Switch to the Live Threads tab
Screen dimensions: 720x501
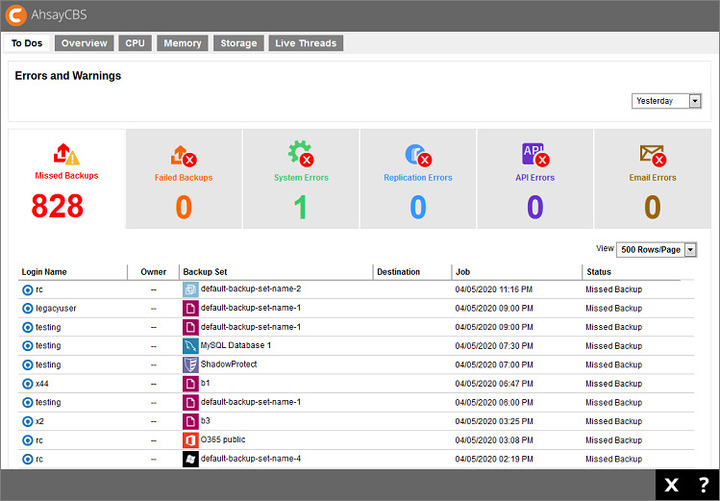pyautogui.click(x=307, y=43)
